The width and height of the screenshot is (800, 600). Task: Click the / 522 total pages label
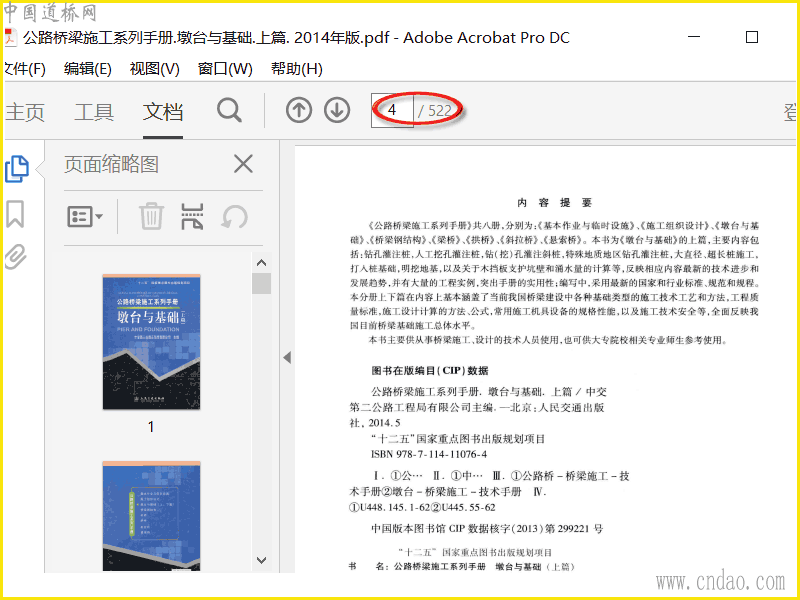pyautogui.click(x=435, y=111)
